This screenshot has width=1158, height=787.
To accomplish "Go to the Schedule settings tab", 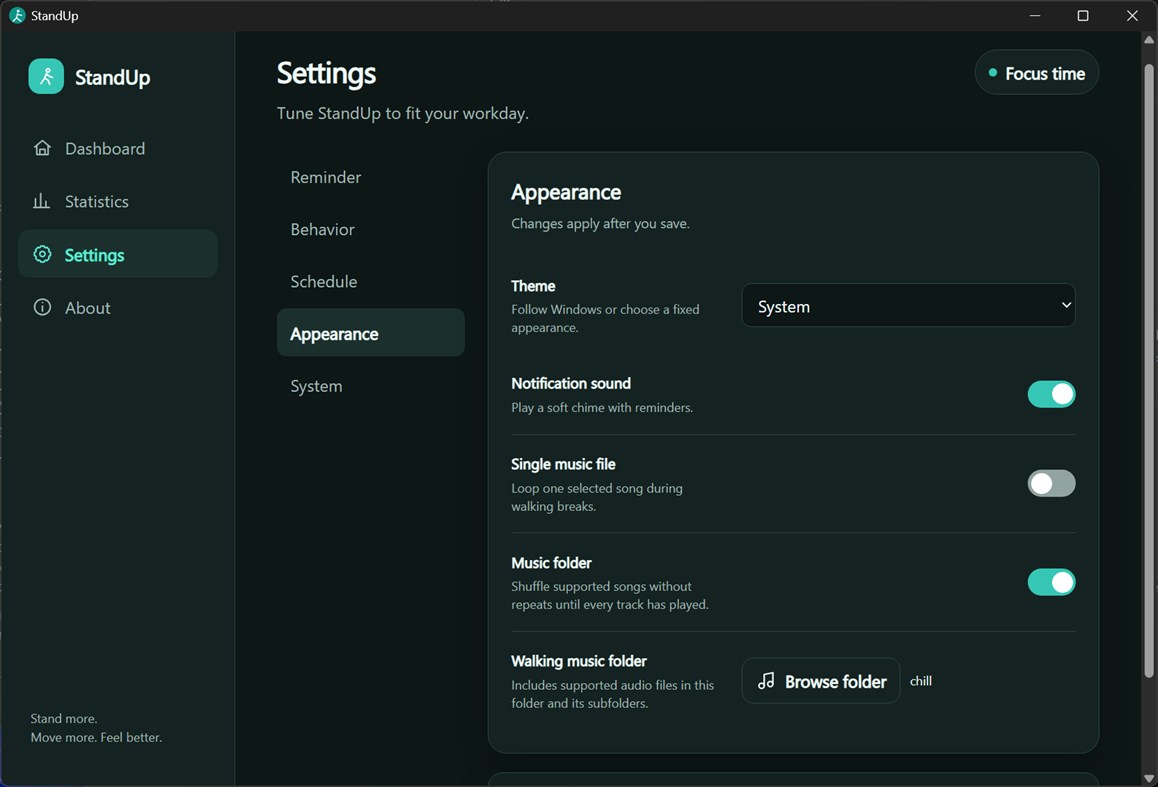I will [x=371, y=282].
